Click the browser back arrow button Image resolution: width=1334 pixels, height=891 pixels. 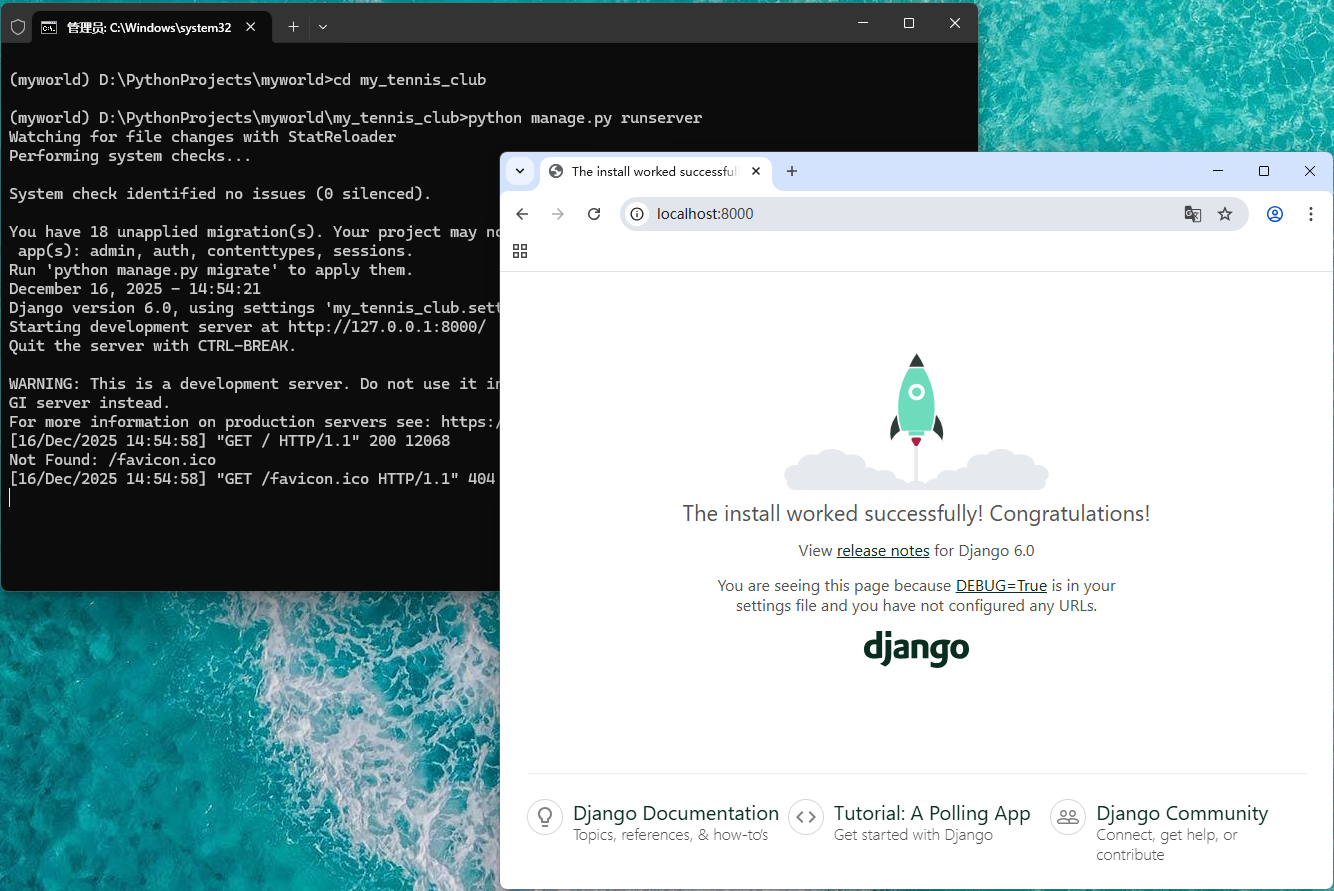pyautogui.click(x=522, y=214)
